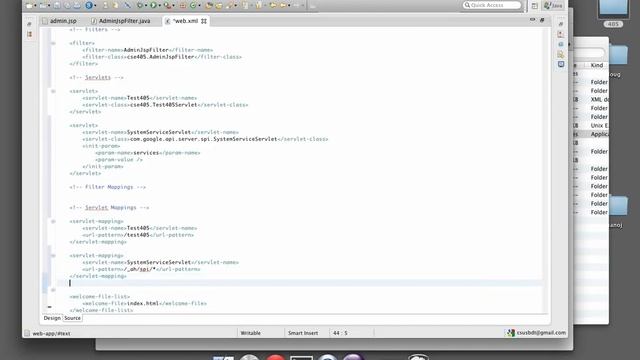
Task: Click the blue Google services icon
Action: click(89, 6)
